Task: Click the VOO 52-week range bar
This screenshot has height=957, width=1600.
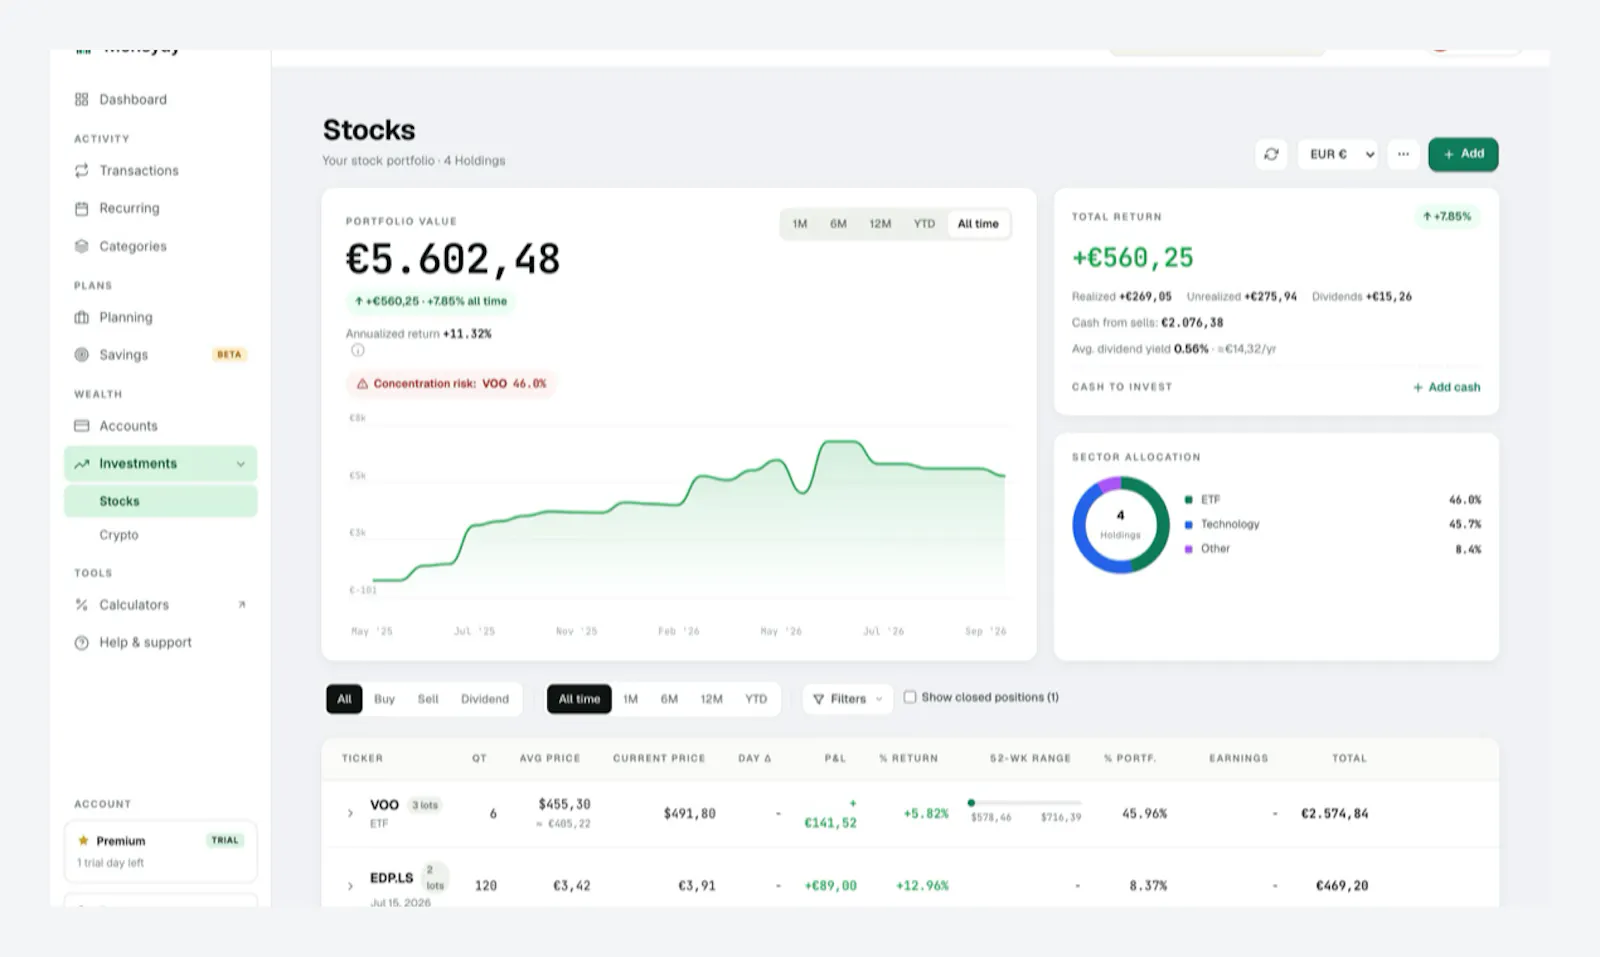Action: 1025,803
